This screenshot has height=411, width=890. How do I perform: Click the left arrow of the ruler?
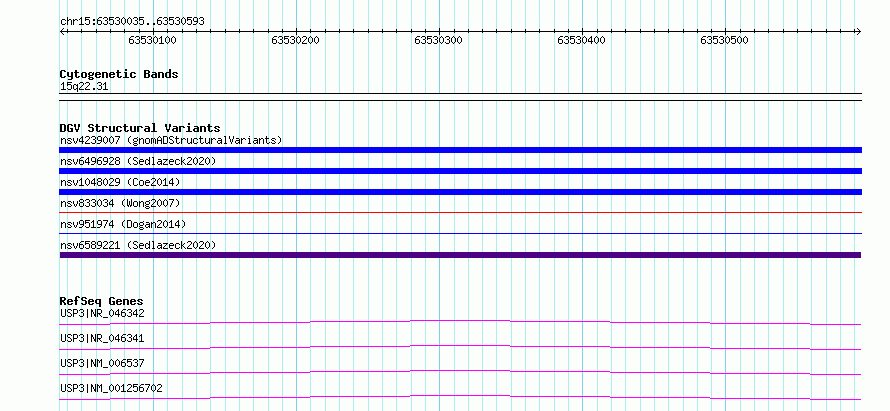[62, 32]
